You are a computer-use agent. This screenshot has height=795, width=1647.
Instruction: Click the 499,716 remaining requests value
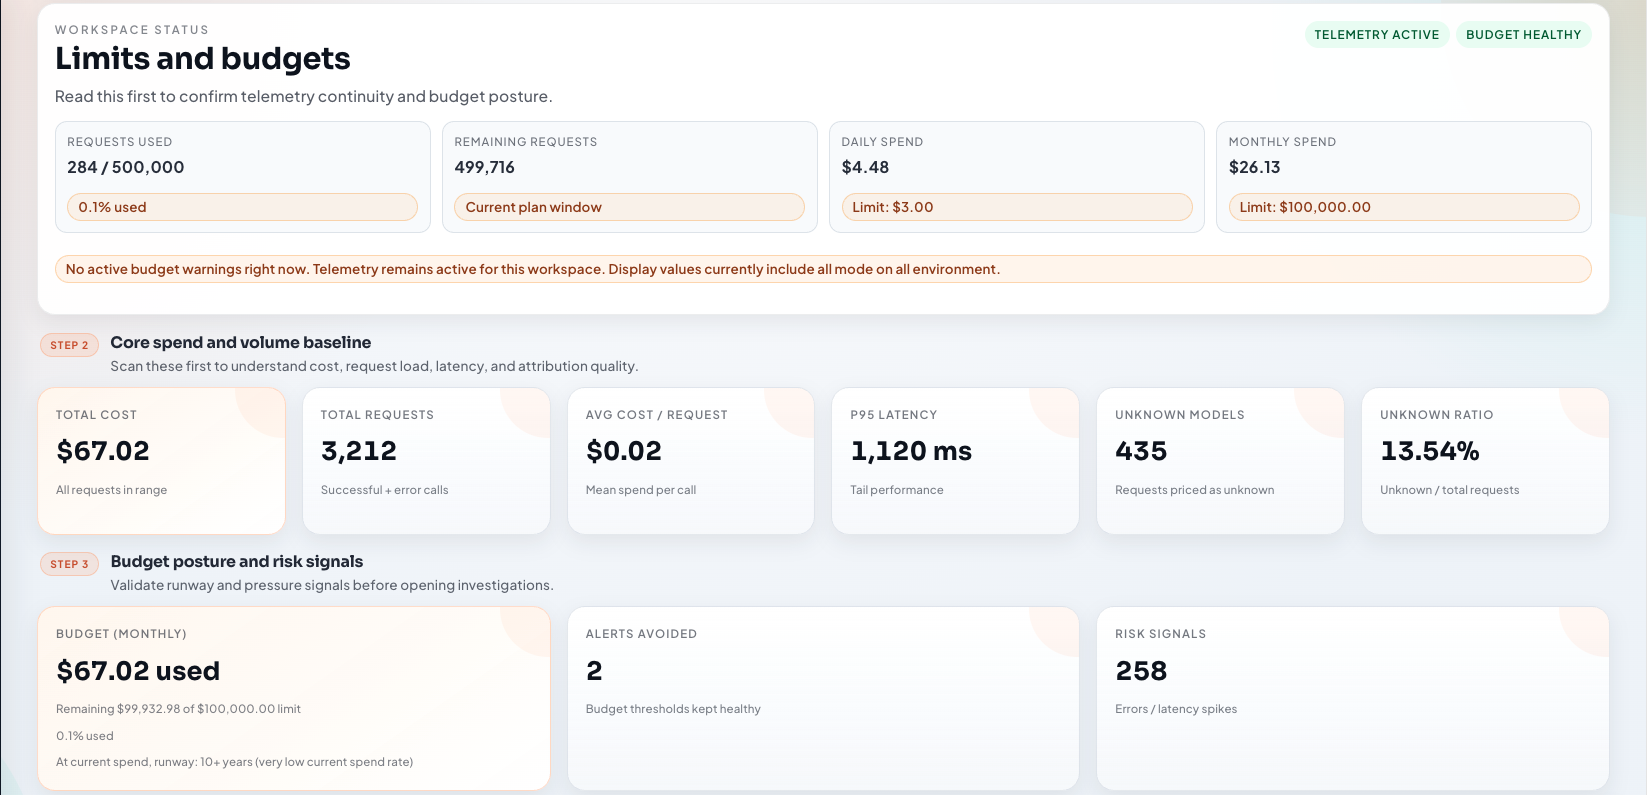click(x=485, y=167)
